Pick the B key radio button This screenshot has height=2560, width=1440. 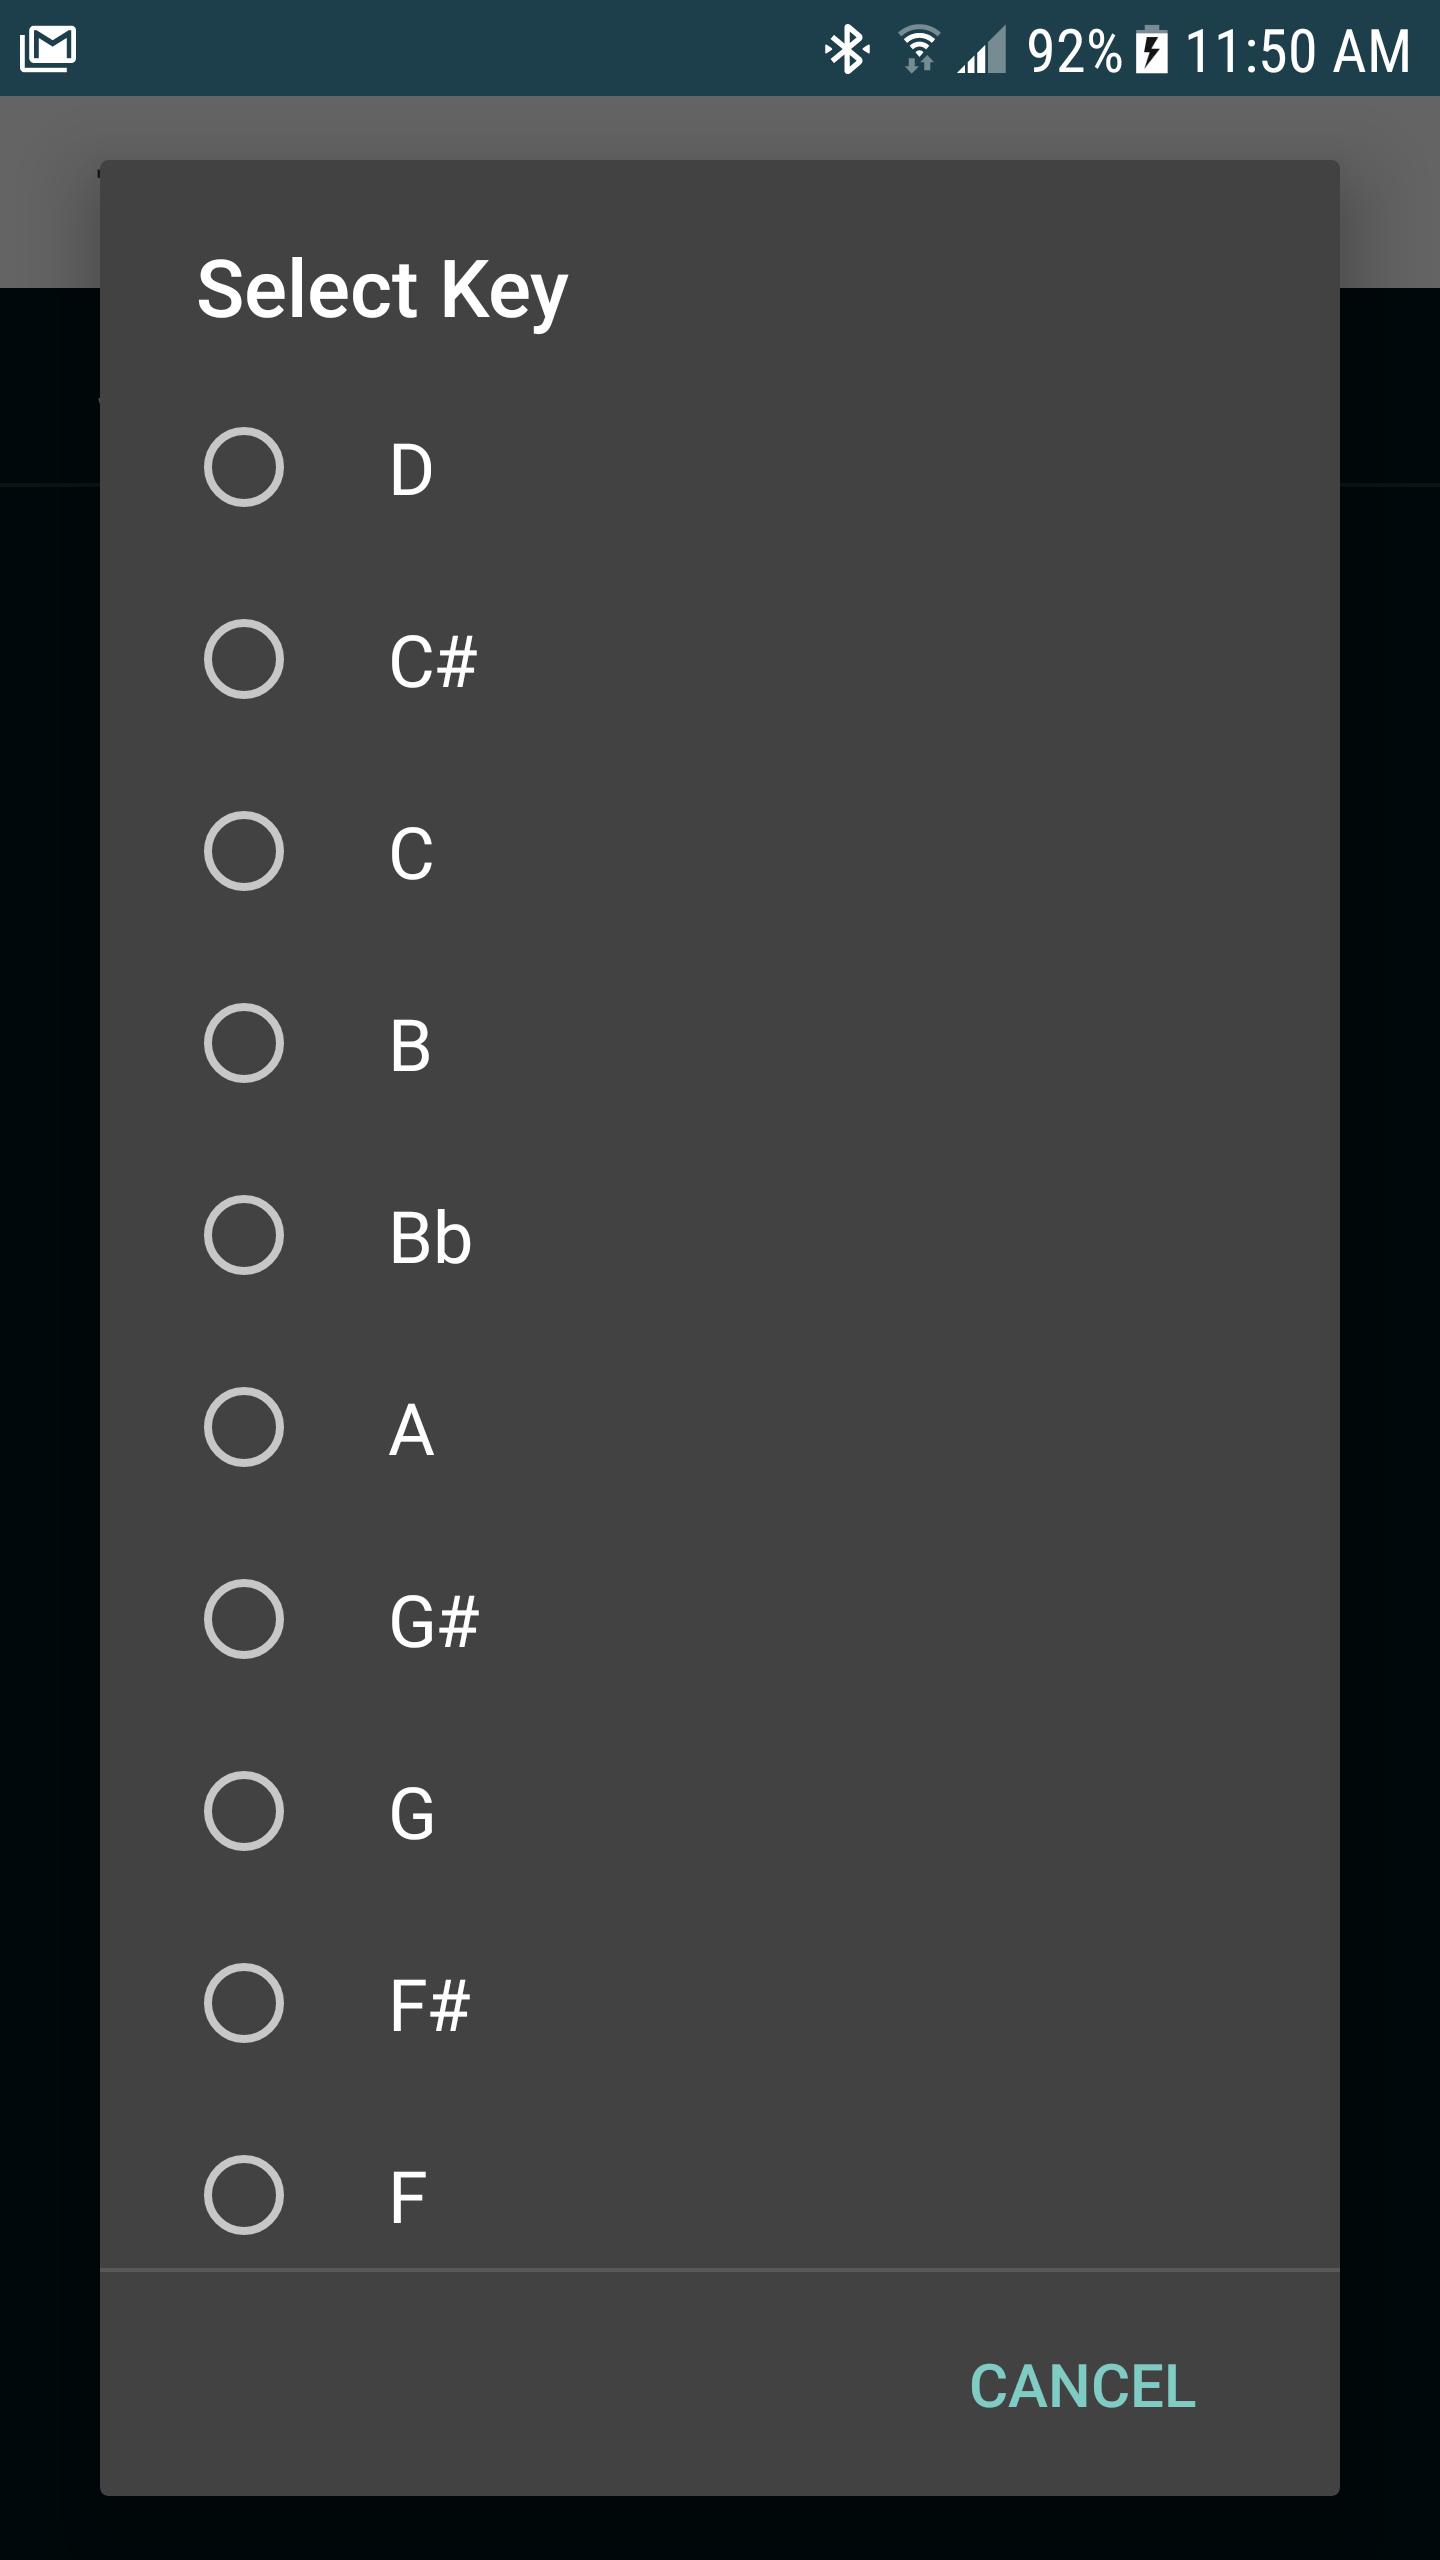tap(244, 1043)
